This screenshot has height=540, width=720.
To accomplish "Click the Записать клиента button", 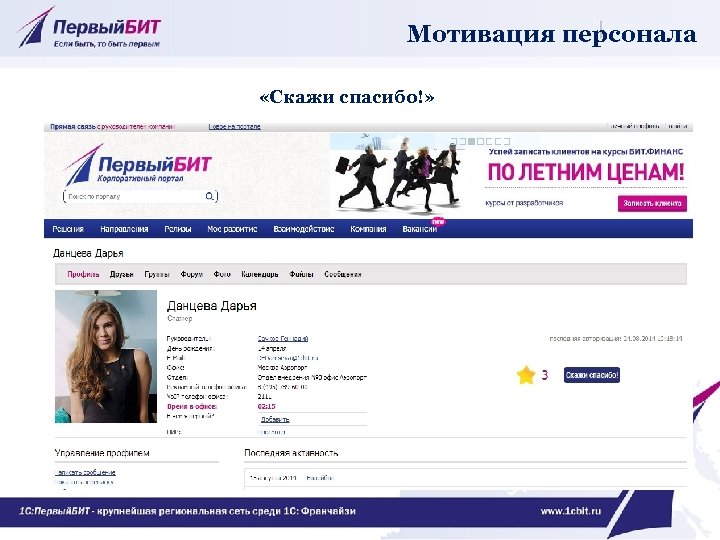I will [652, 203].
